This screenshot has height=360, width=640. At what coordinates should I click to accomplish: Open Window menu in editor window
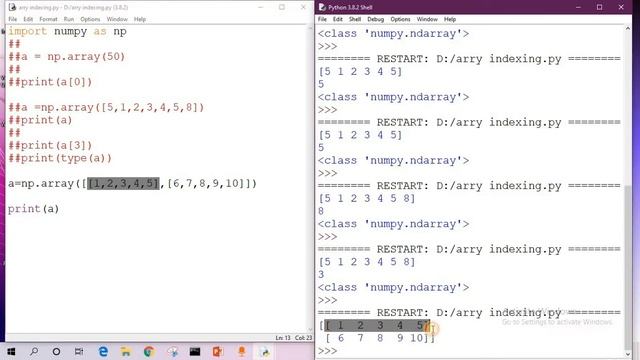[x=117, y=19]
